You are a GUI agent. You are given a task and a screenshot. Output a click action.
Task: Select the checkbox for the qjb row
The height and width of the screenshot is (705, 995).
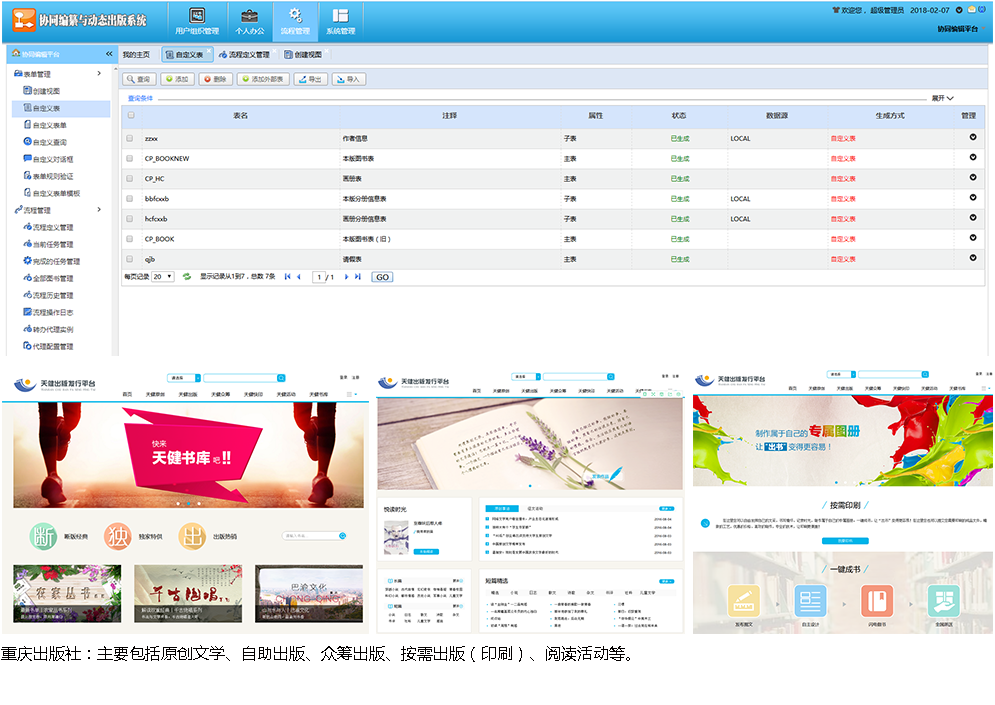[x=130, y=259]
